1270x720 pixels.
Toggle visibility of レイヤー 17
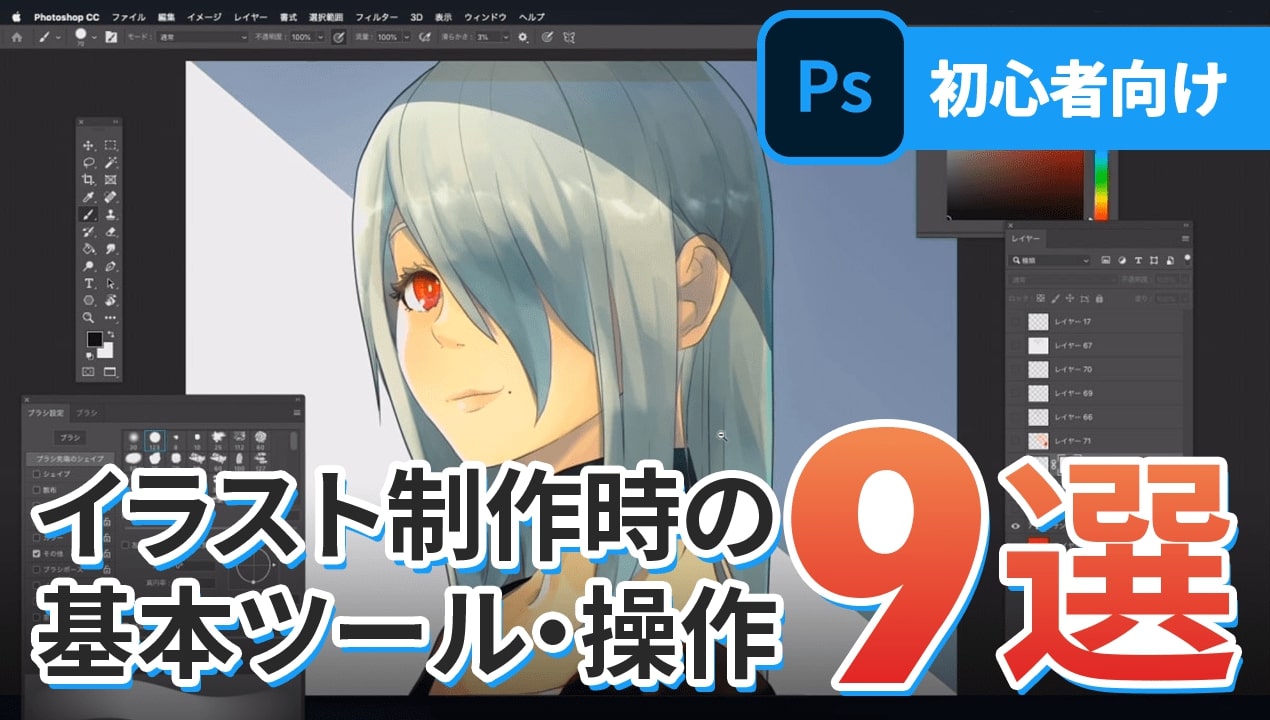click(1016, 322)
